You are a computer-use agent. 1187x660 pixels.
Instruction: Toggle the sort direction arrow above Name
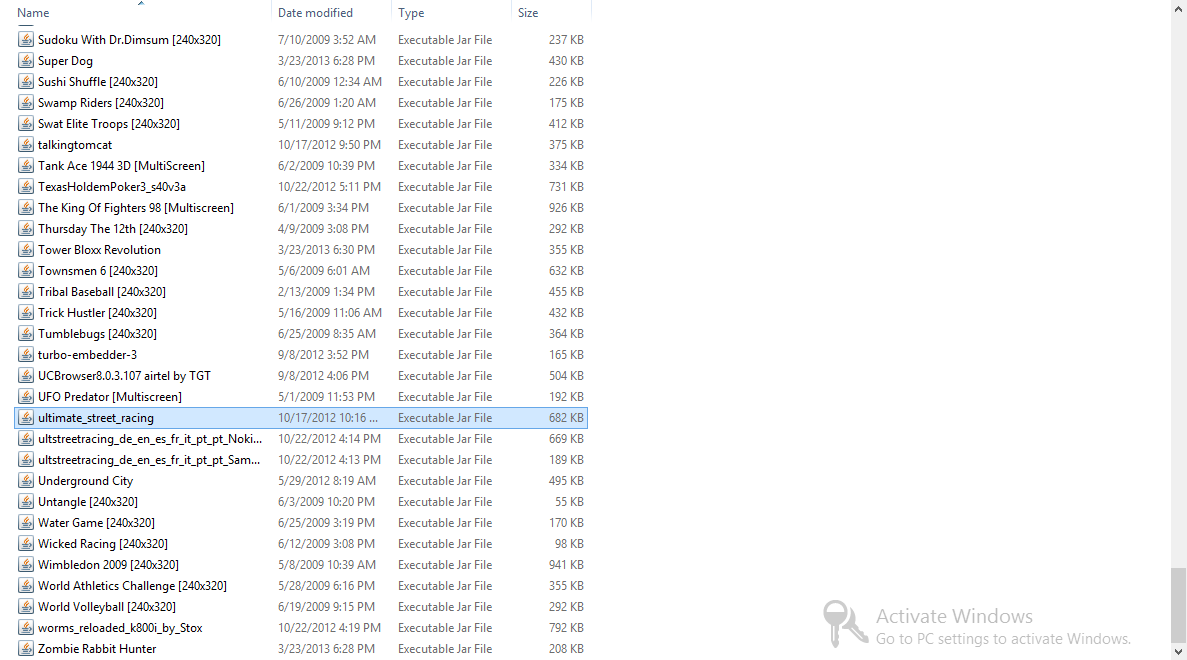tap(141, 3)
